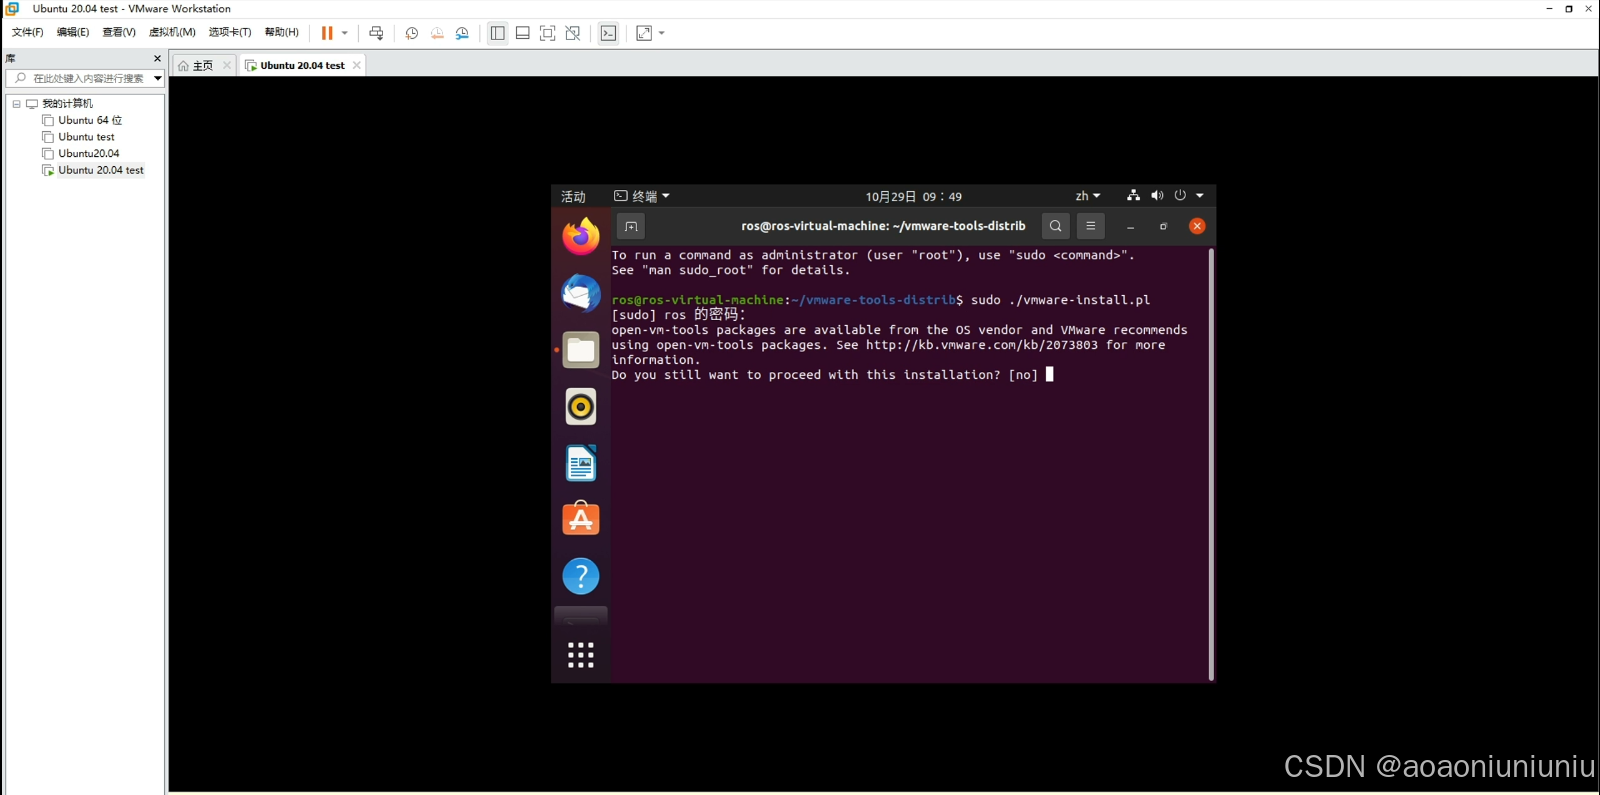Viewport: 1600px width, 795px height.
Task: Close the 主页 tab
Action: (x=227, y=65)
